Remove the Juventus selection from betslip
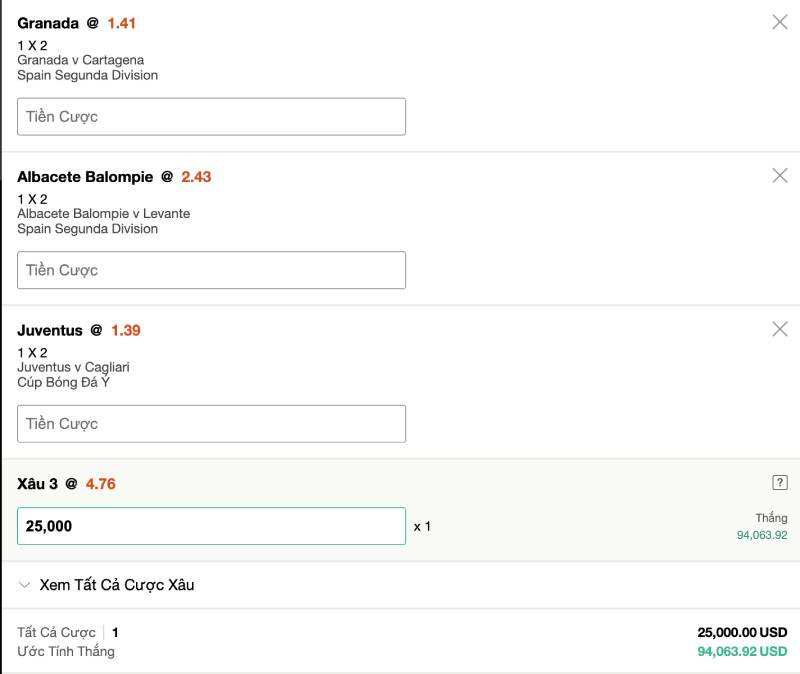This screenshot has width=800, height=674. tap(780, 329)
